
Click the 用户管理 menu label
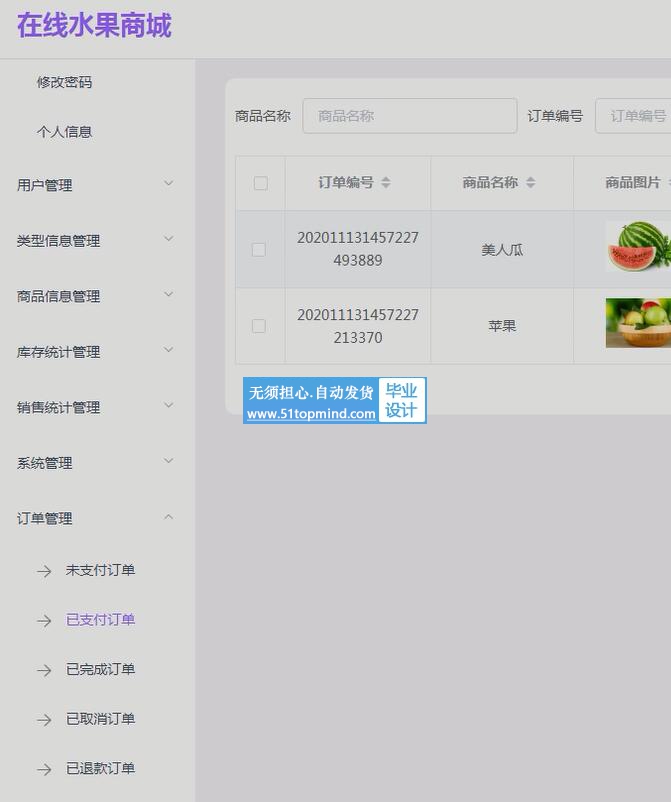pyautogui.click(x=44, y=185)
